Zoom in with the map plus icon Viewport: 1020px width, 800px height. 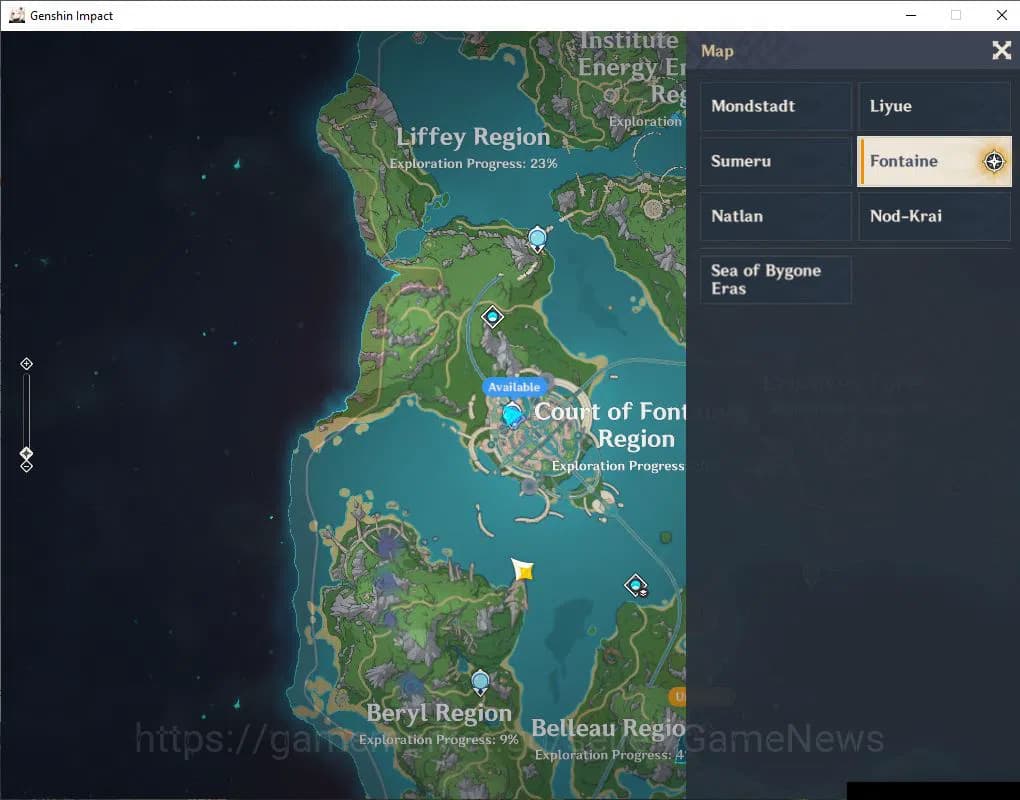click(x=26, y=364)
